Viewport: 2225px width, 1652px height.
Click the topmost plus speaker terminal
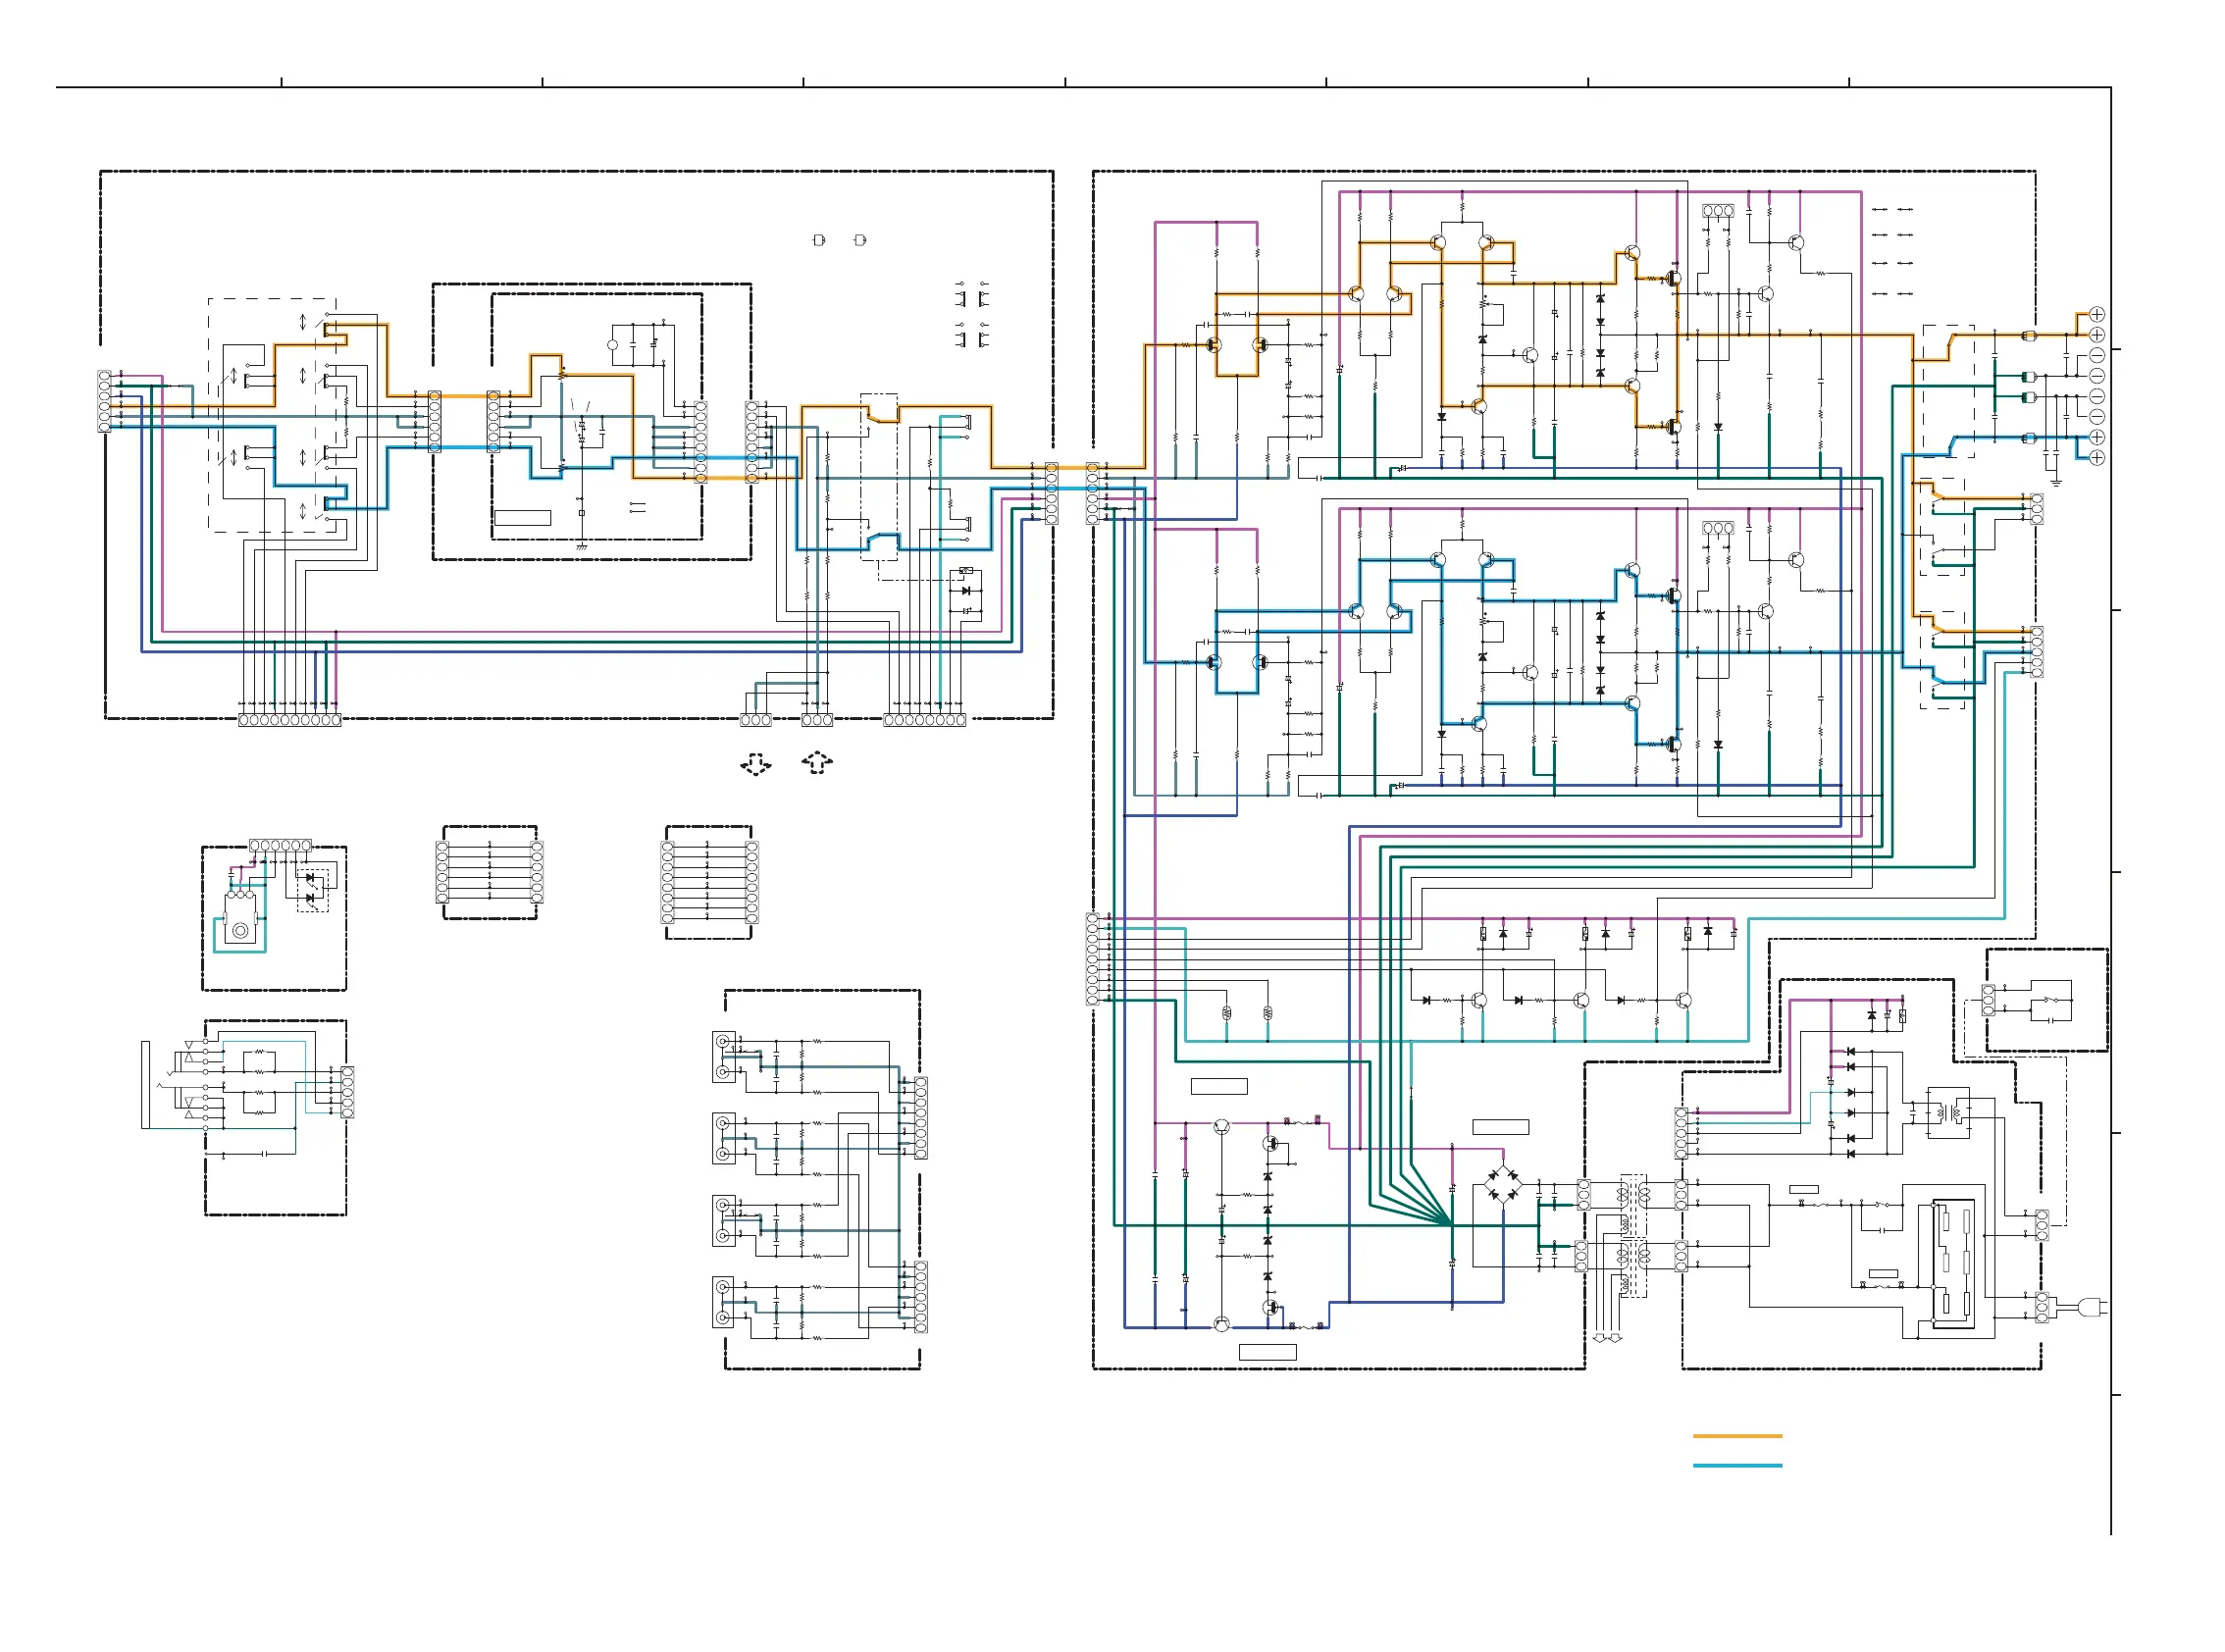pyautogui.click(x=2097, y=314)
